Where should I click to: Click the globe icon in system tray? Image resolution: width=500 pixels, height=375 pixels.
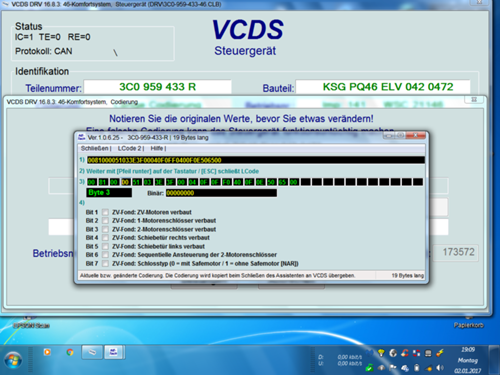[393, 353]
